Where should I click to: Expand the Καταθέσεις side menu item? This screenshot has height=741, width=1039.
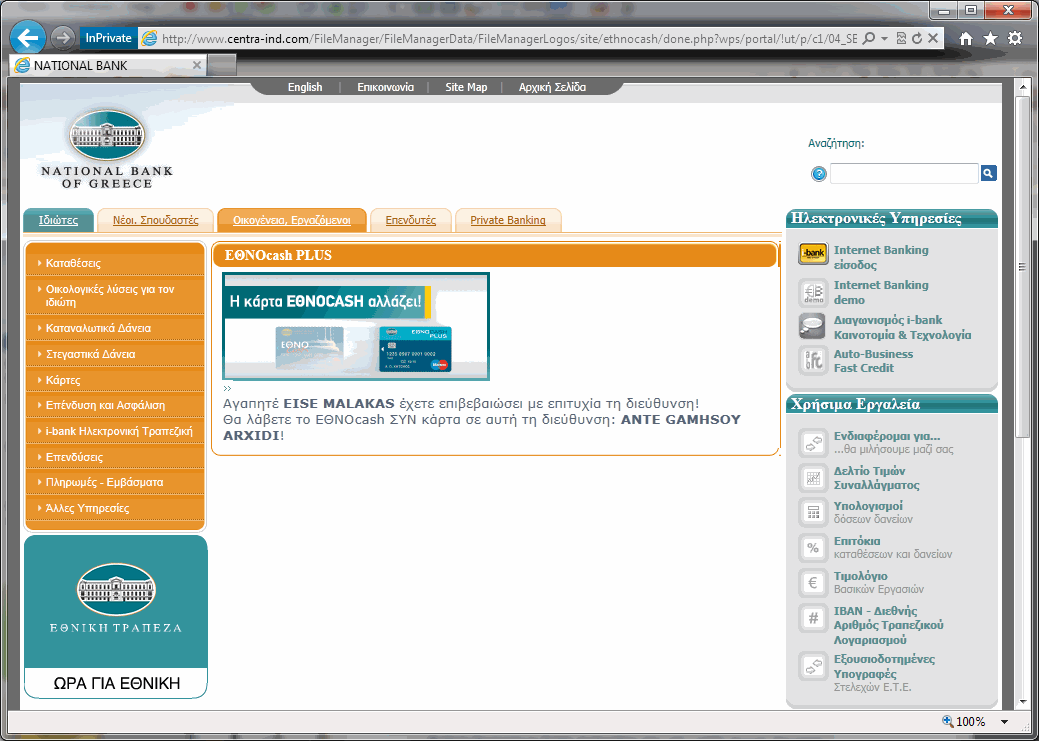click(x=115, y=263)
